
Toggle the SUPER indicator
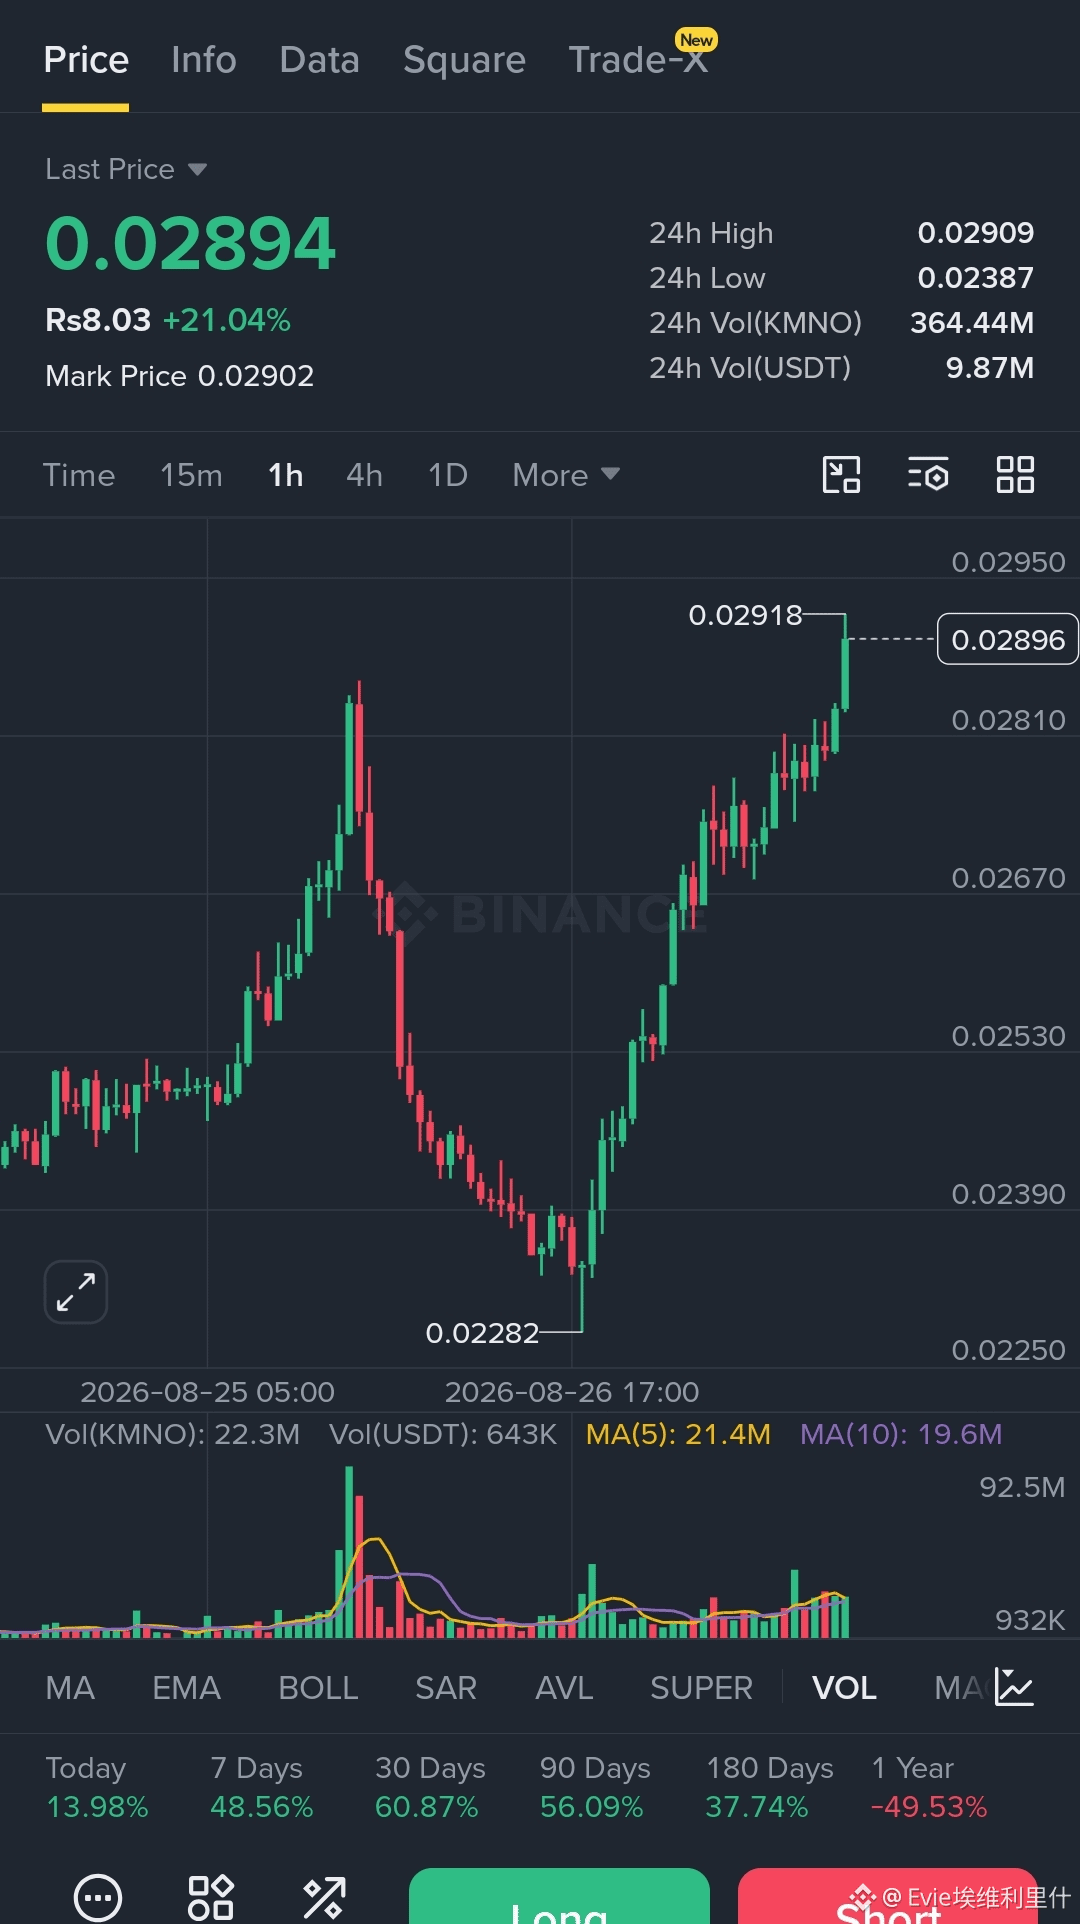point(701,1688)
